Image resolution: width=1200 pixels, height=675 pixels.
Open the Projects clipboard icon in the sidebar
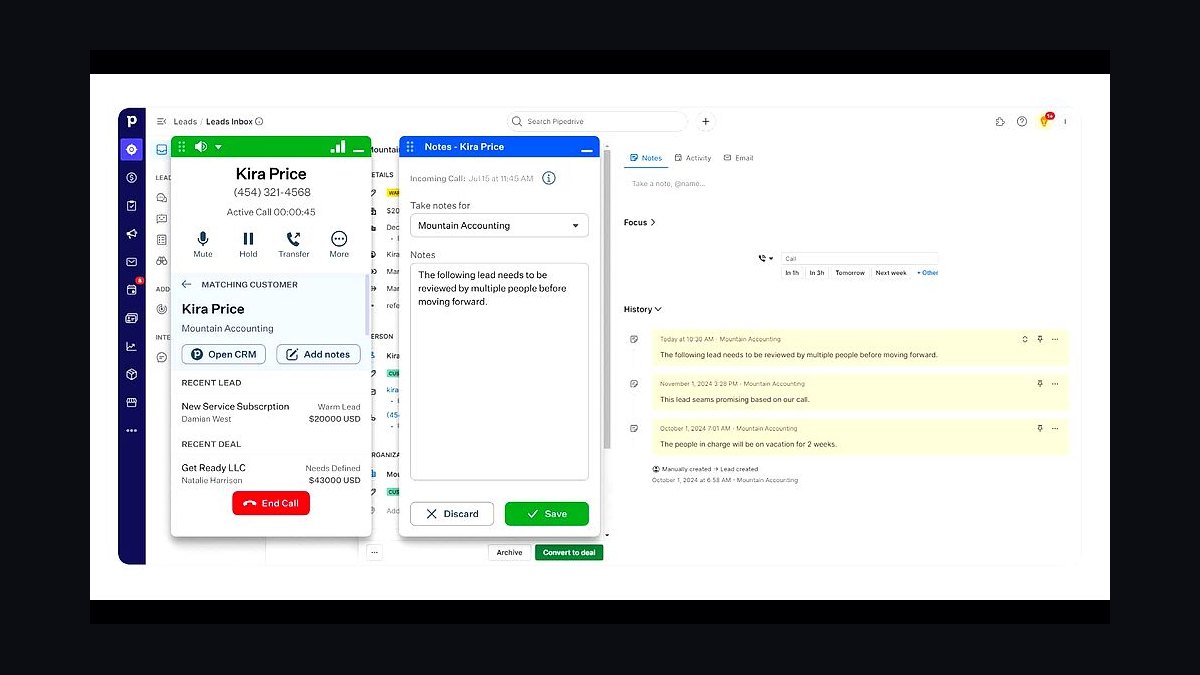click(131, 206)
